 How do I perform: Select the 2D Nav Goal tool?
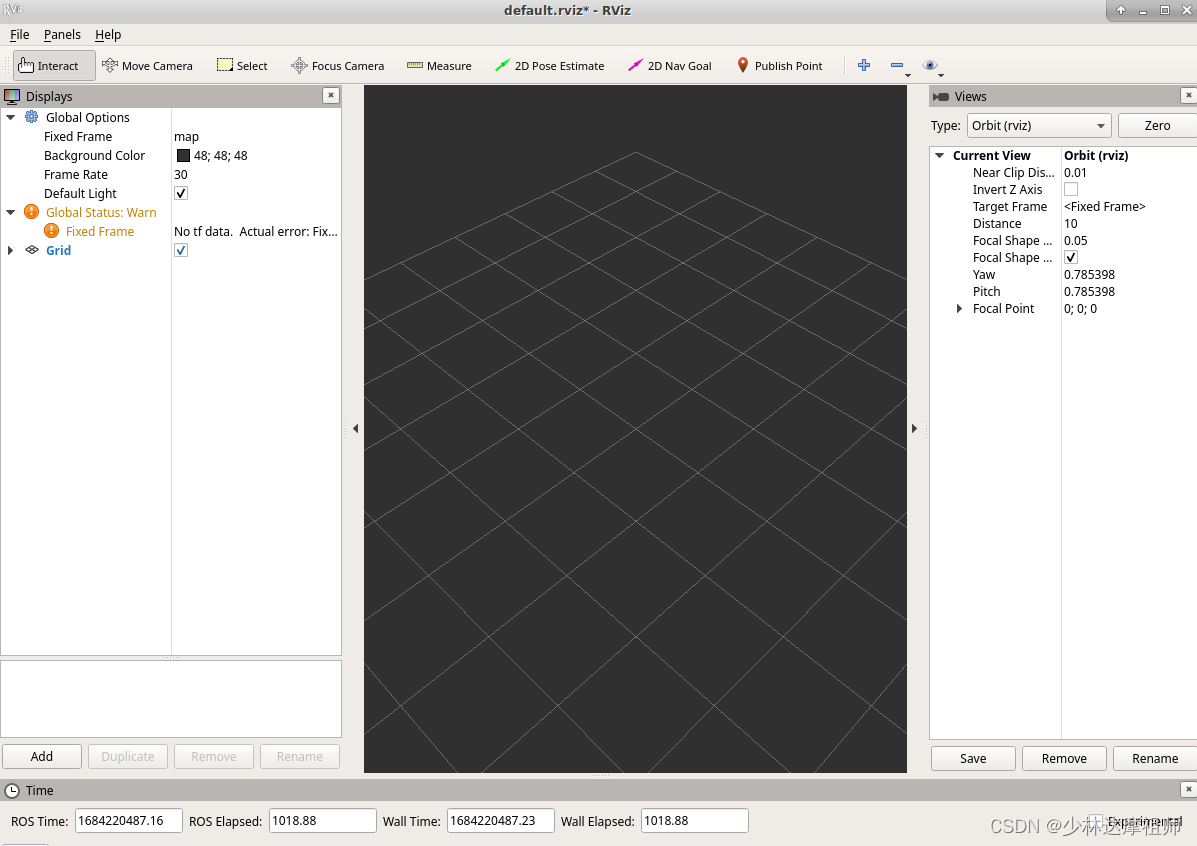click(669, 66)
